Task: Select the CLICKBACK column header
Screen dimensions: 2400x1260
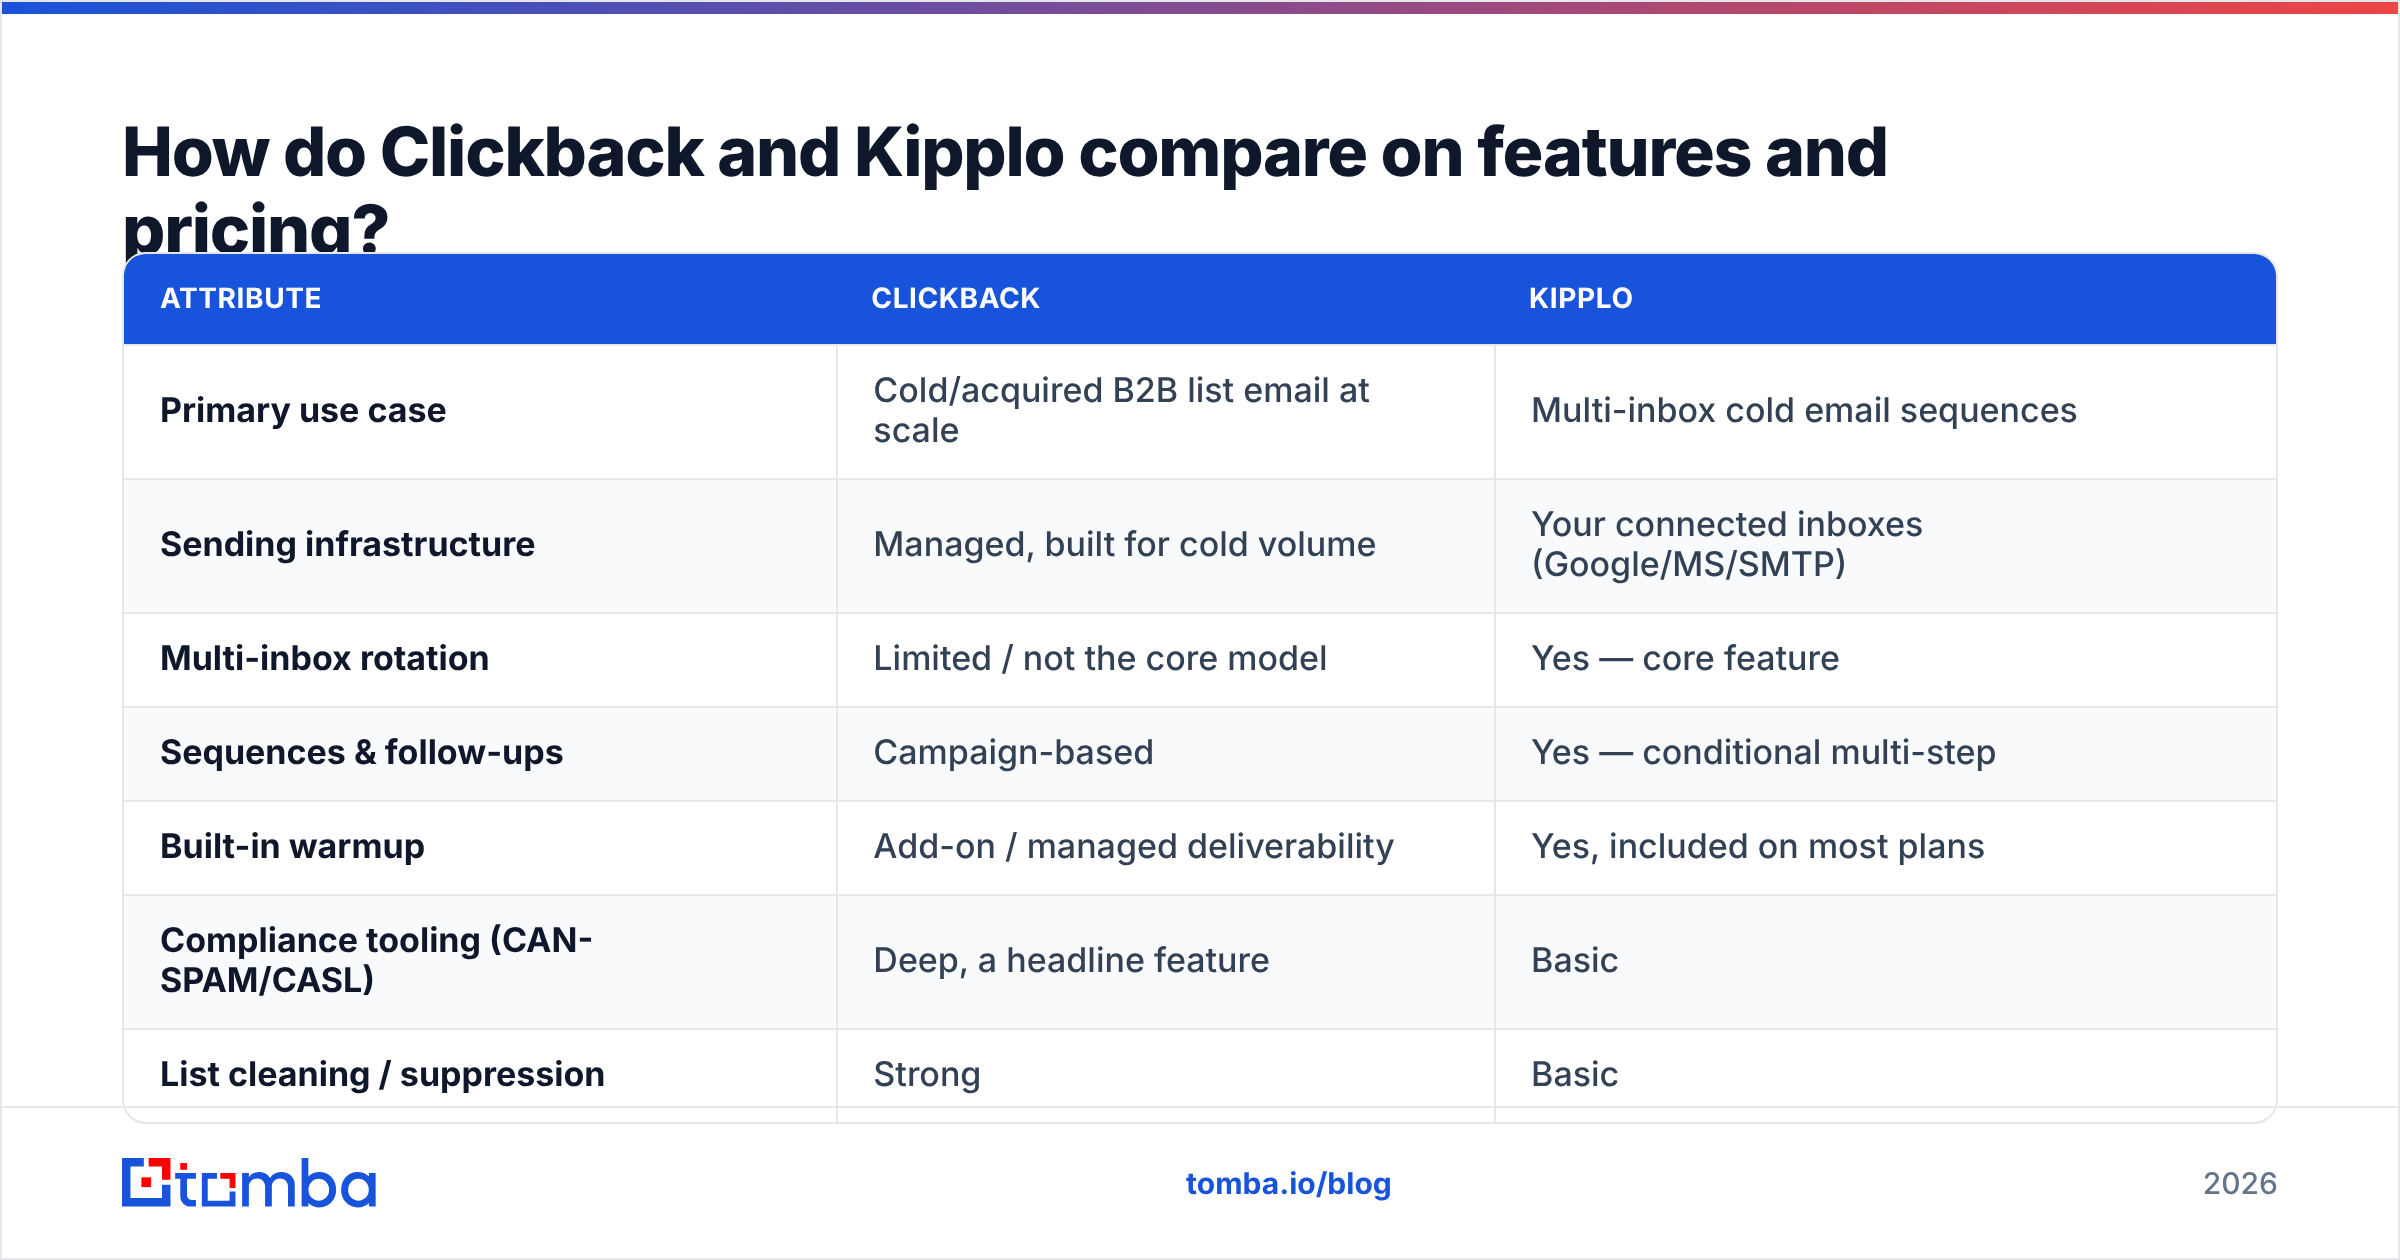Action: click(955, 298)
